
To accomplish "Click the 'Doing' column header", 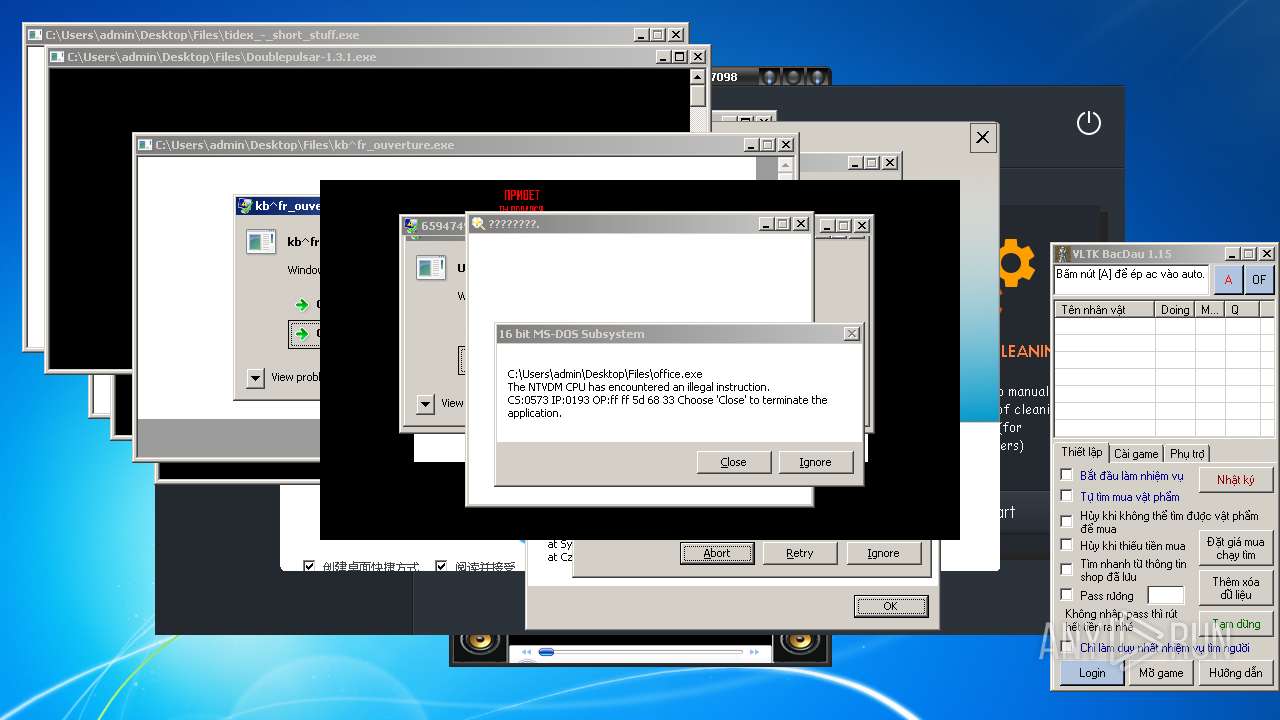I will pos(1175,310).
